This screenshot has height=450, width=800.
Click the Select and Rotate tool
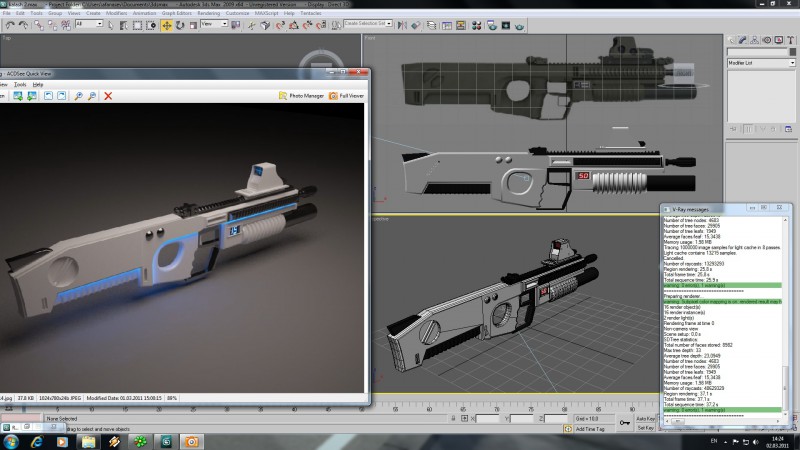pyautogui.click(x=179, y=25)
